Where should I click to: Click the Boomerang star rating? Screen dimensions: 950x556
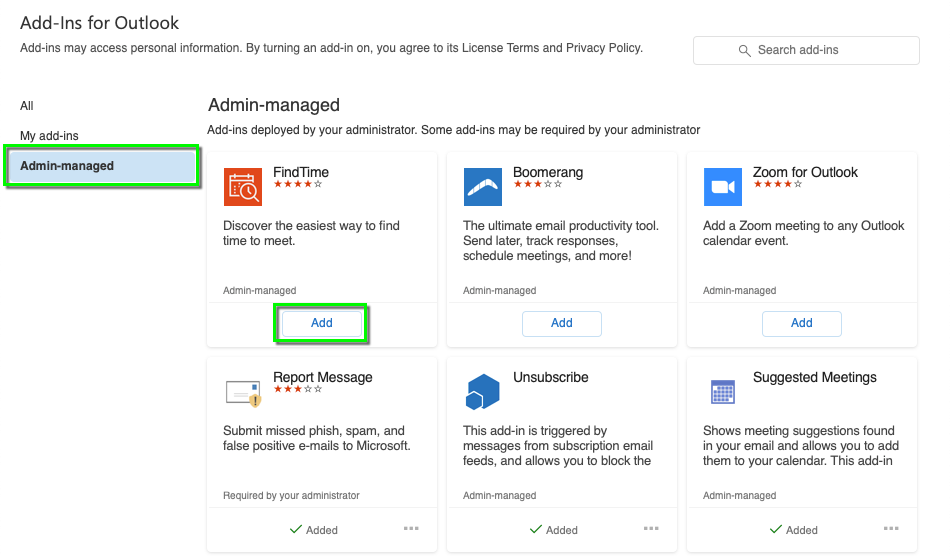tap(537, 184)
